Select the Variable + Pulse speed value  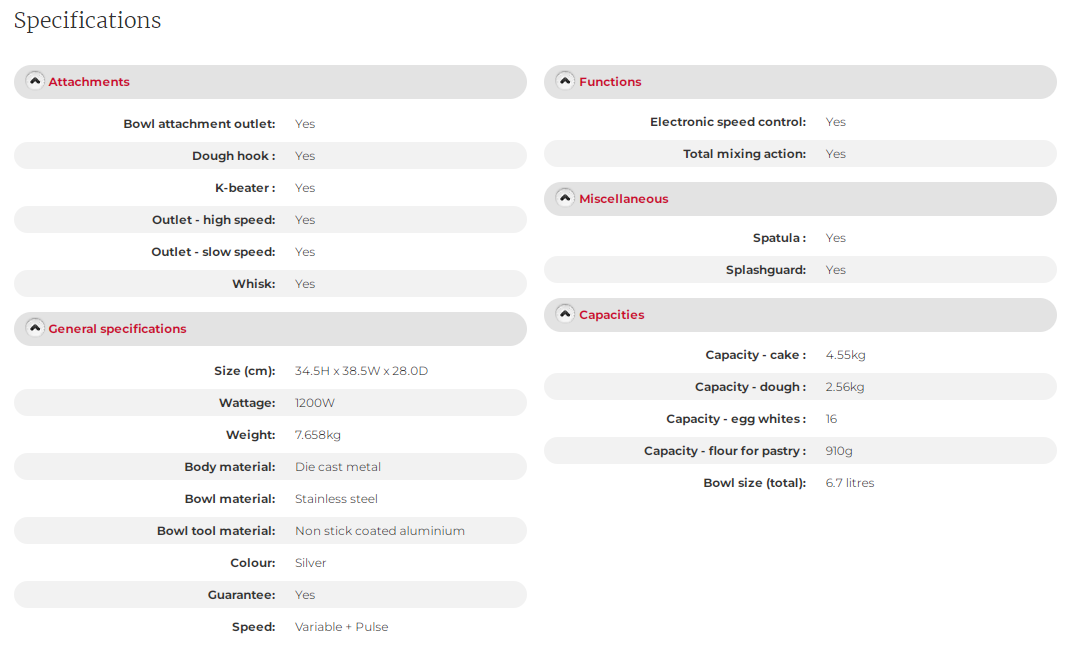point(341,627)
